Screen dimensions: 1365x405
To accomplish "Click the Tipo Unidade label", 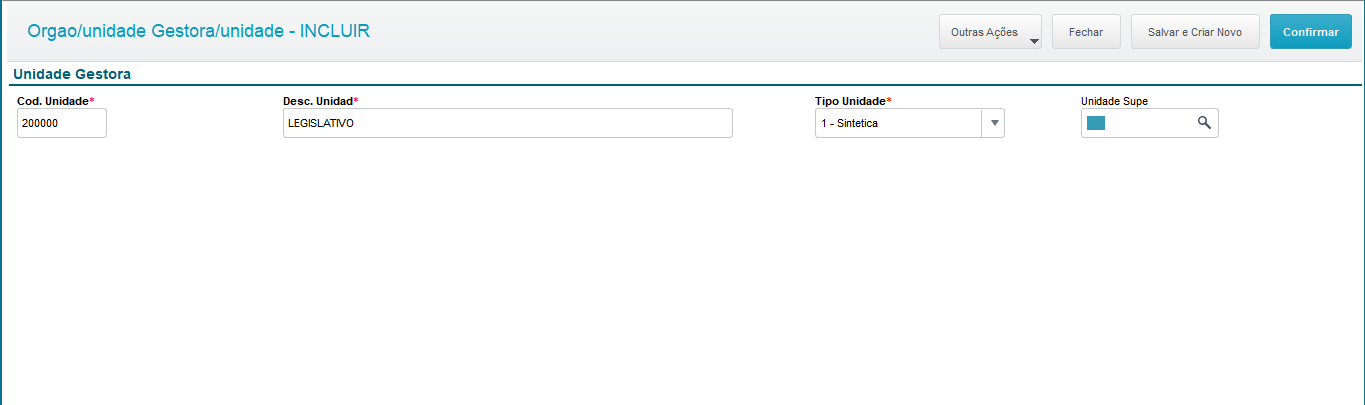I will [850, 101].
